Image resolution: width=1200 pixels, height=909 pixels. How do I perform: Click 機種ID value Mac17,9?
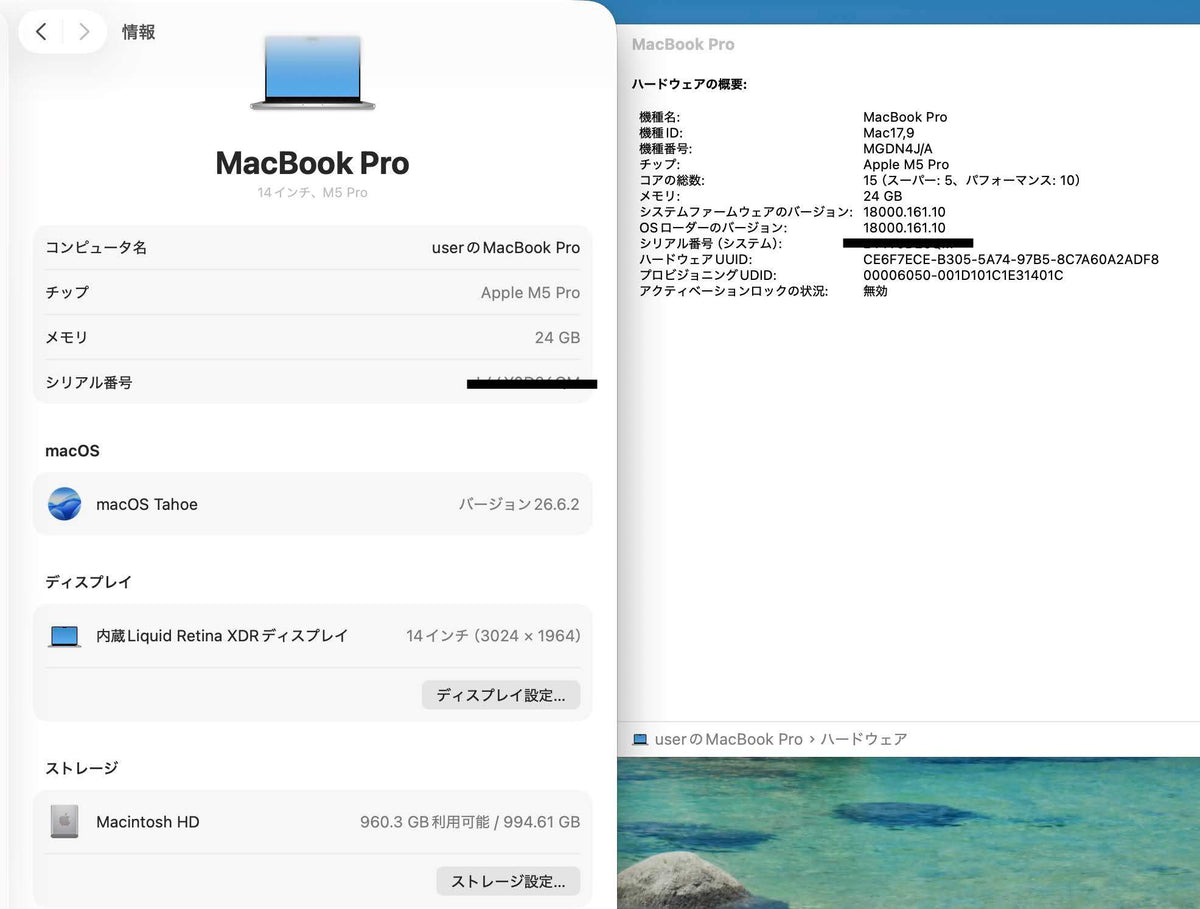point(889,132)
